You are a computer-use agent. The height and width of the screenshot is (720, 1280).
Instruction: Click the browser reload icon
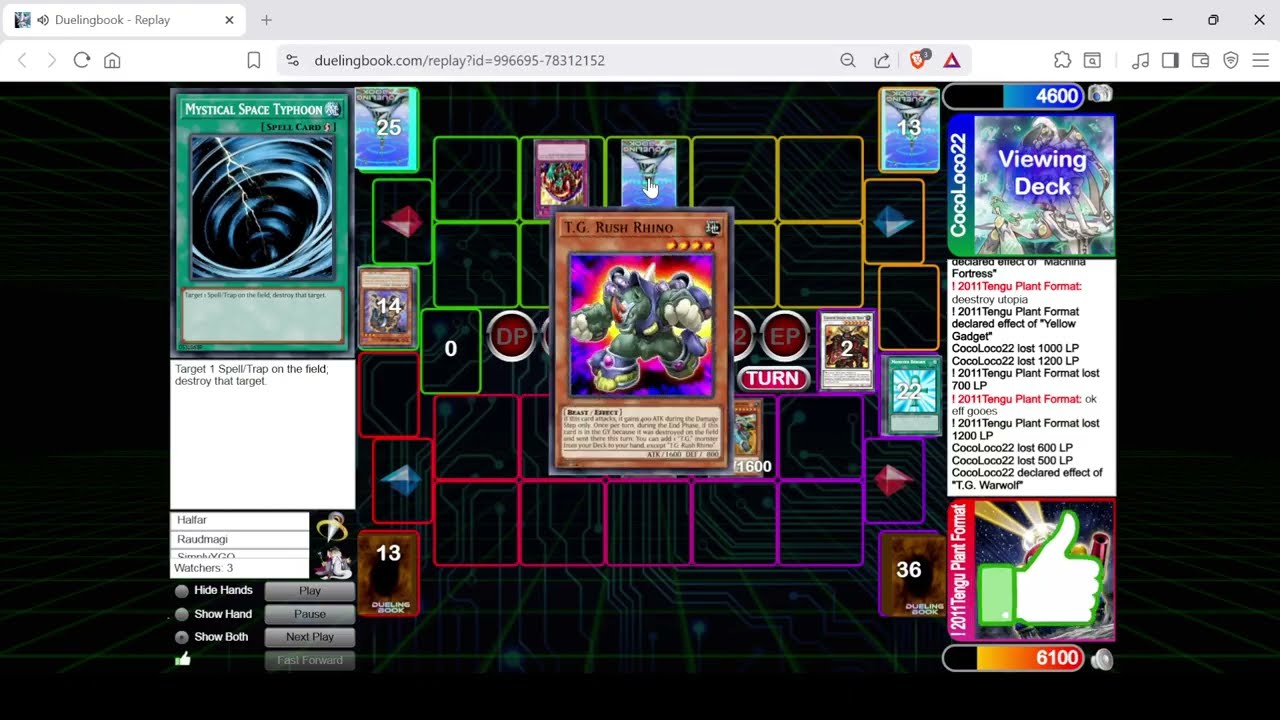pyautogui.click(x=82, y=61)
